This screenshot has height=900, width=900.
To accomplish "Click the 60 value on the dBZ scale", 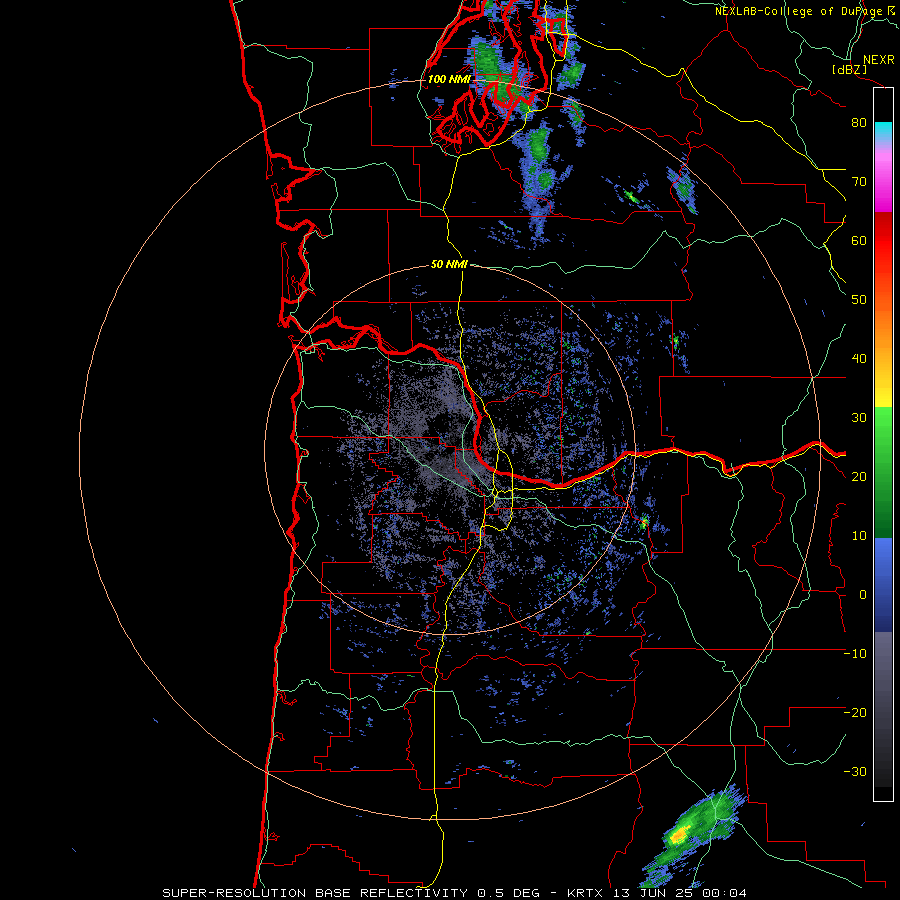I will pos(859,240).
